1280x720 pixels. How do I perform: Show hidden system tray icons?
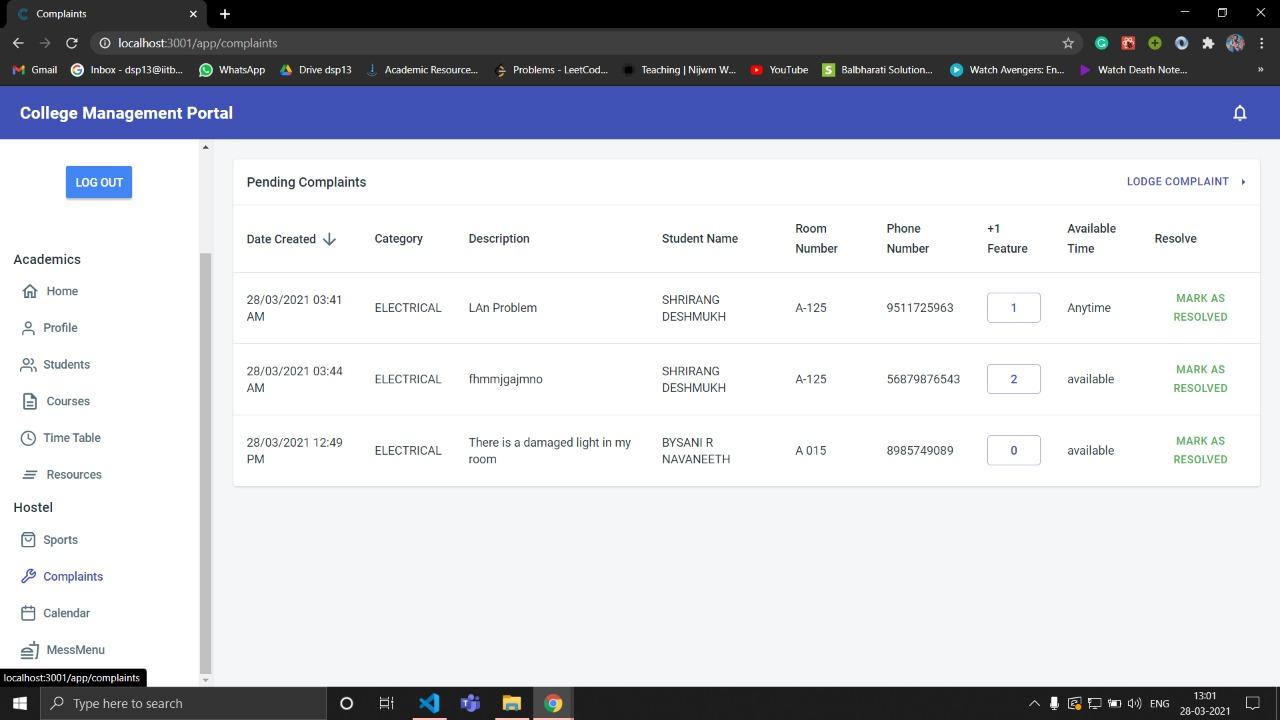tap(1034, 703)
